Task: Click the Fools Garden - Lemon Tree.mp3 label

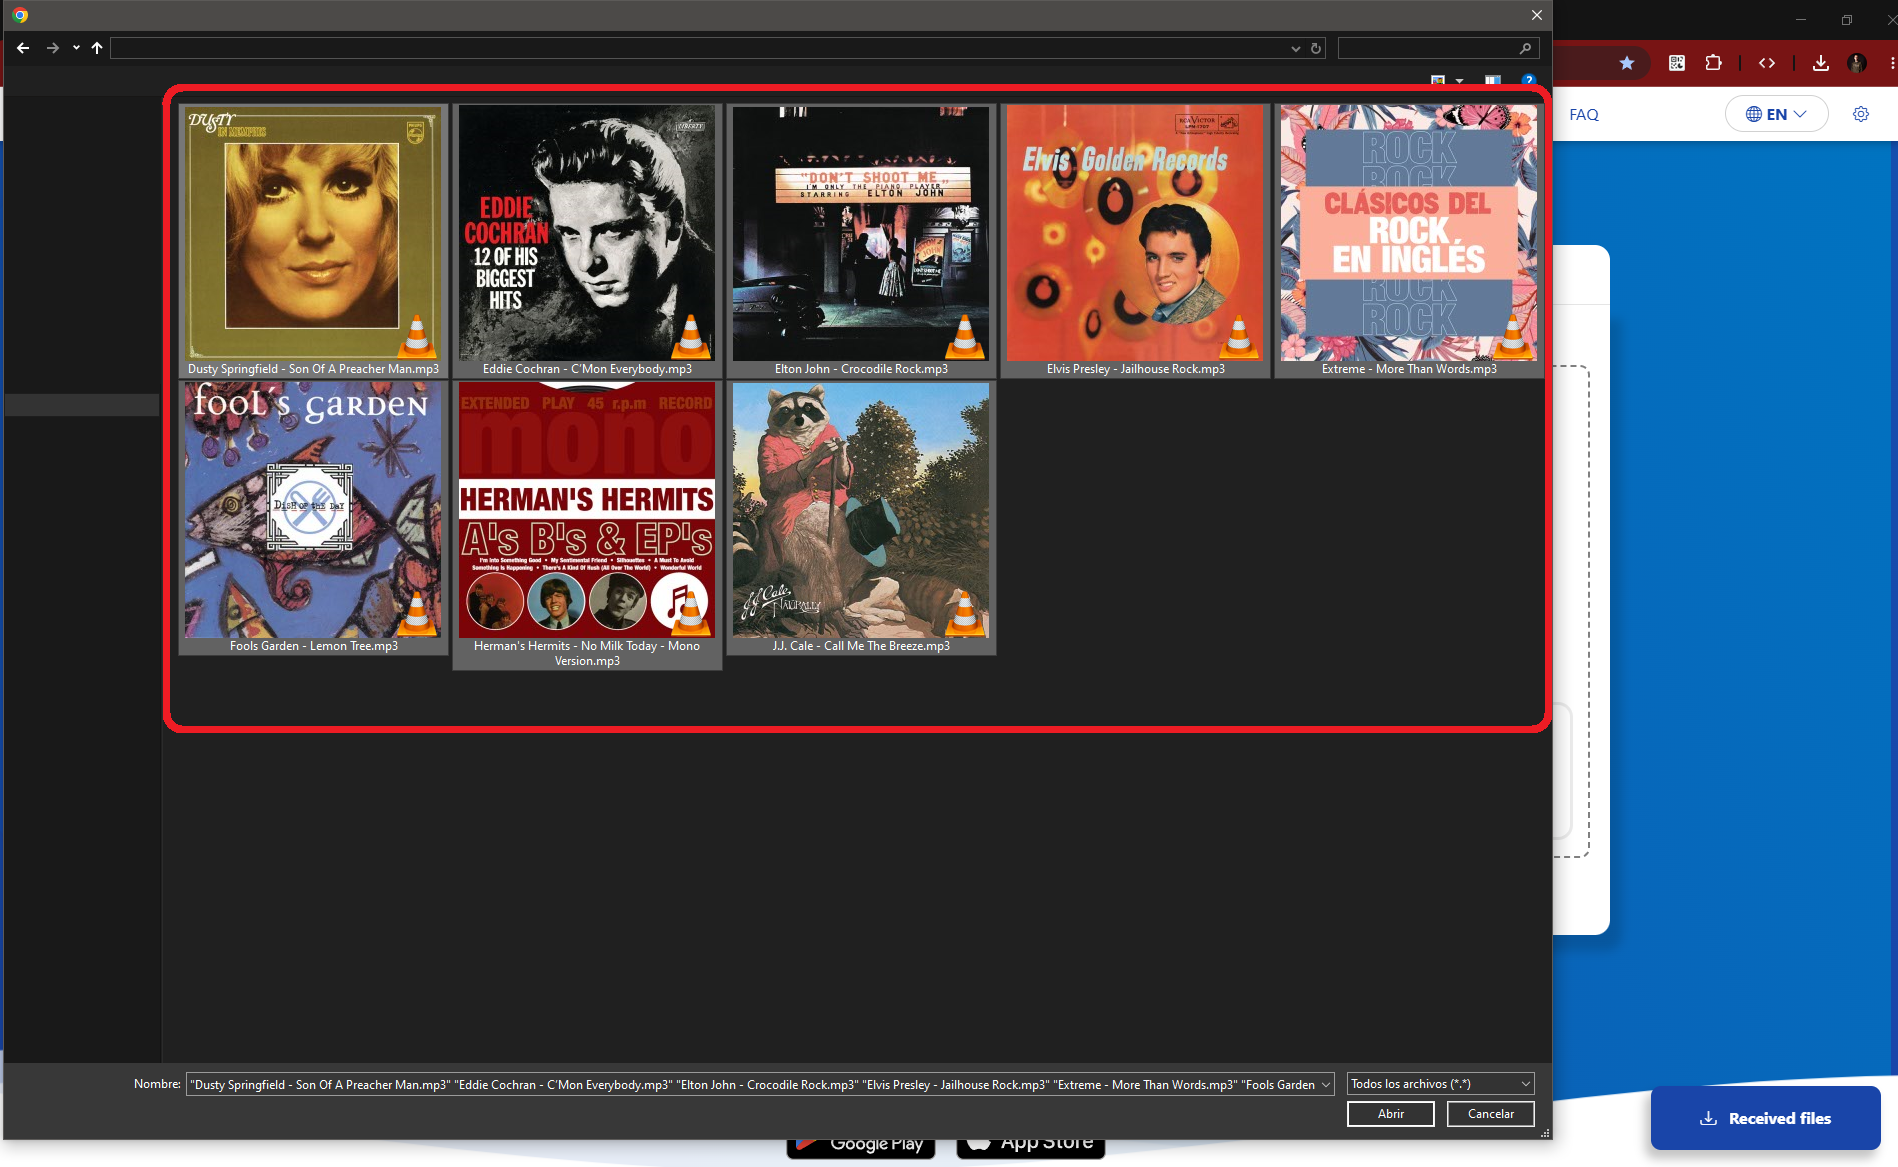Action: point(313,646)
